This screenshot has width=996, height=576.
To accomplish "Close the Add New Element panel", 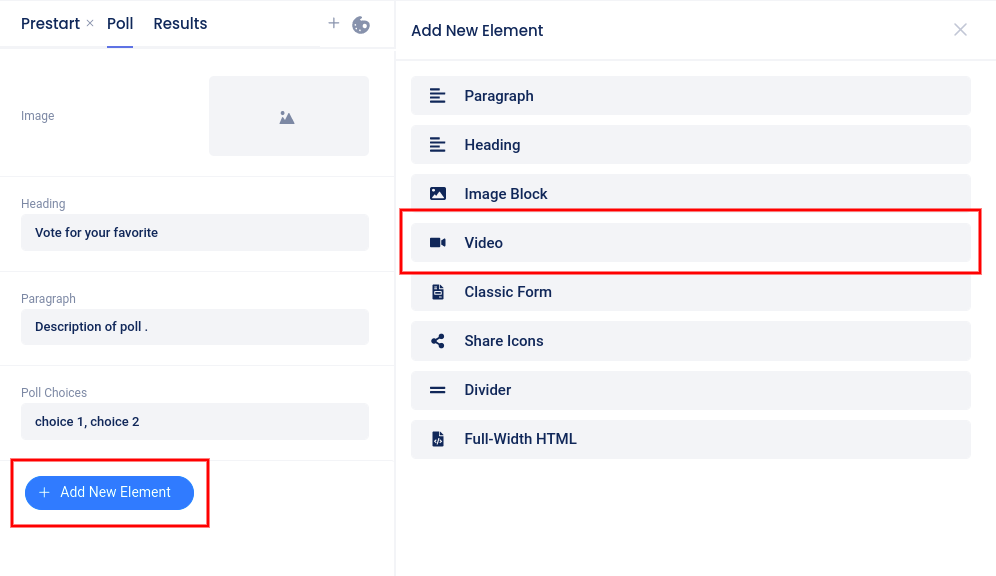I will [x=960, y=30].
